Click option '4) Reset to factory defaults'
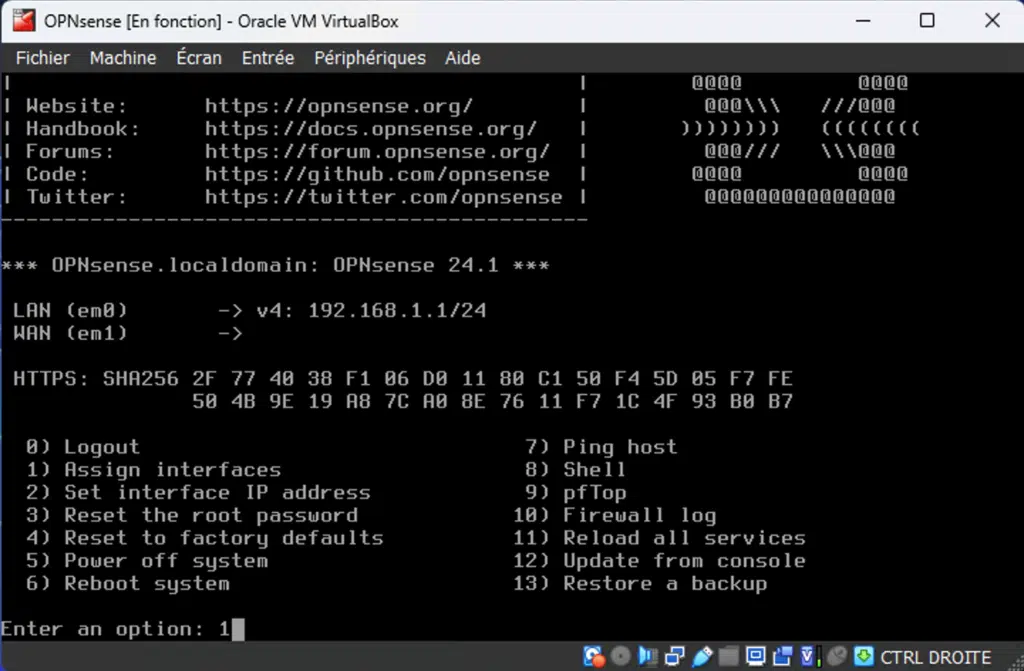 coord(204,538)
